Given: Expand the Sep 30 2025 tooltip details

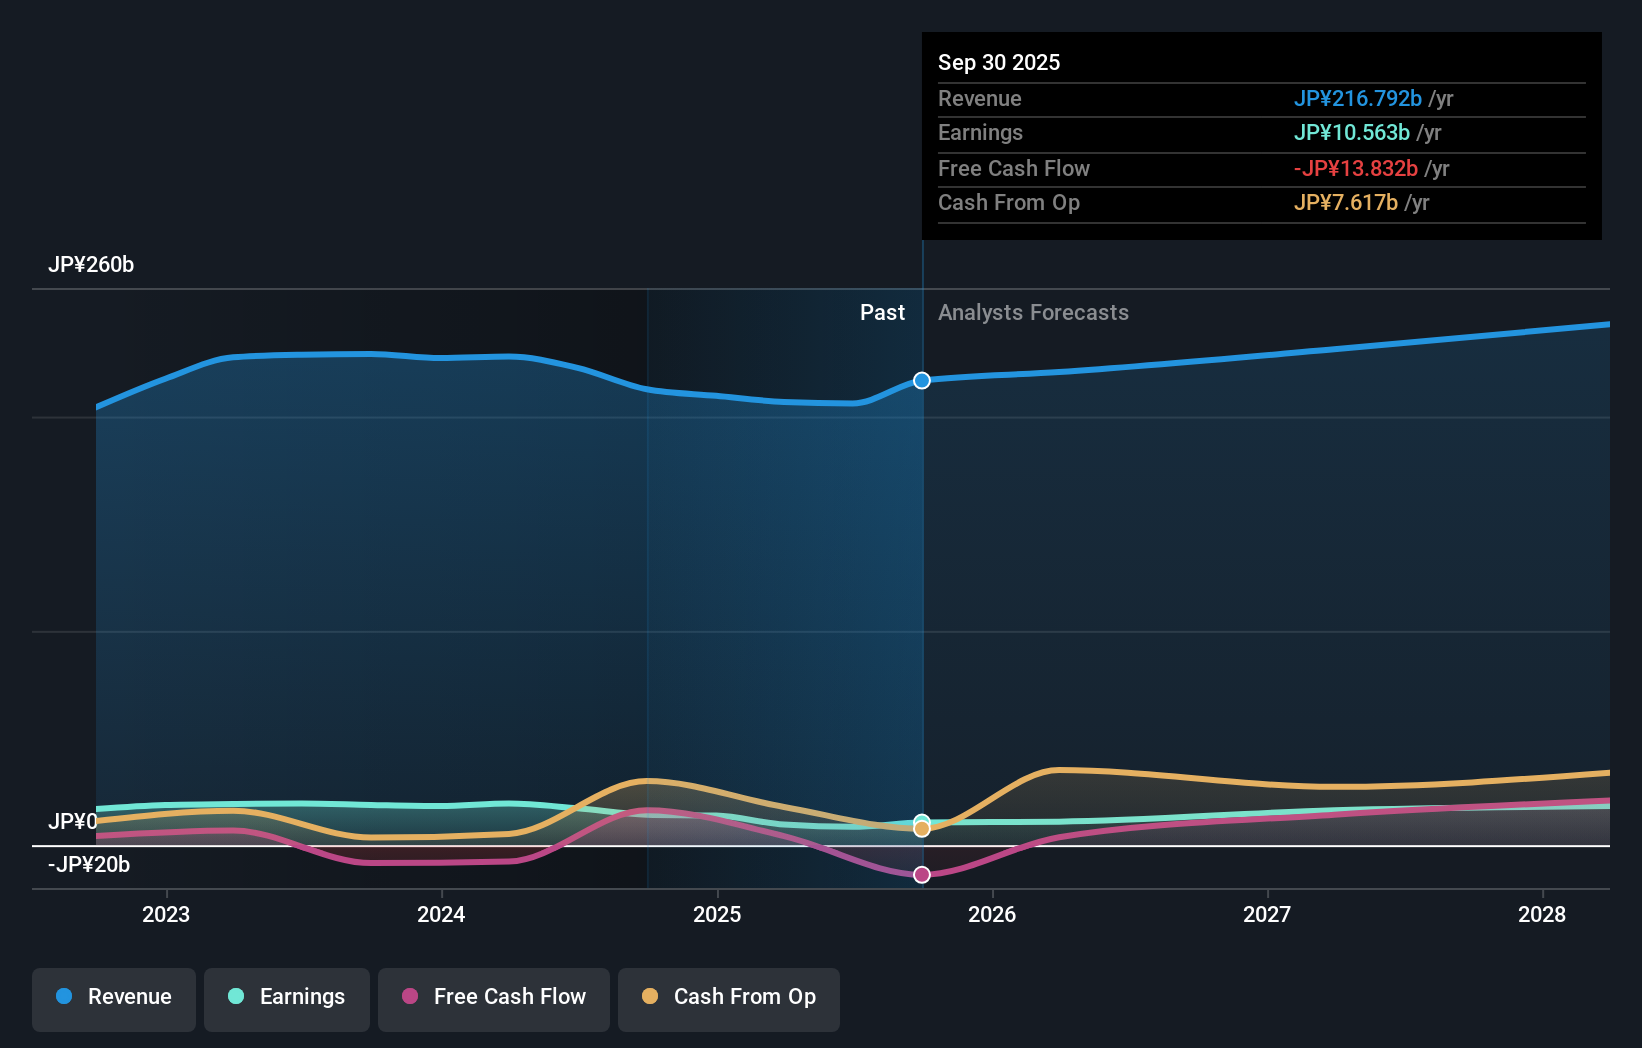Looking at the screenshot, I should click(x=1000, y=62).
